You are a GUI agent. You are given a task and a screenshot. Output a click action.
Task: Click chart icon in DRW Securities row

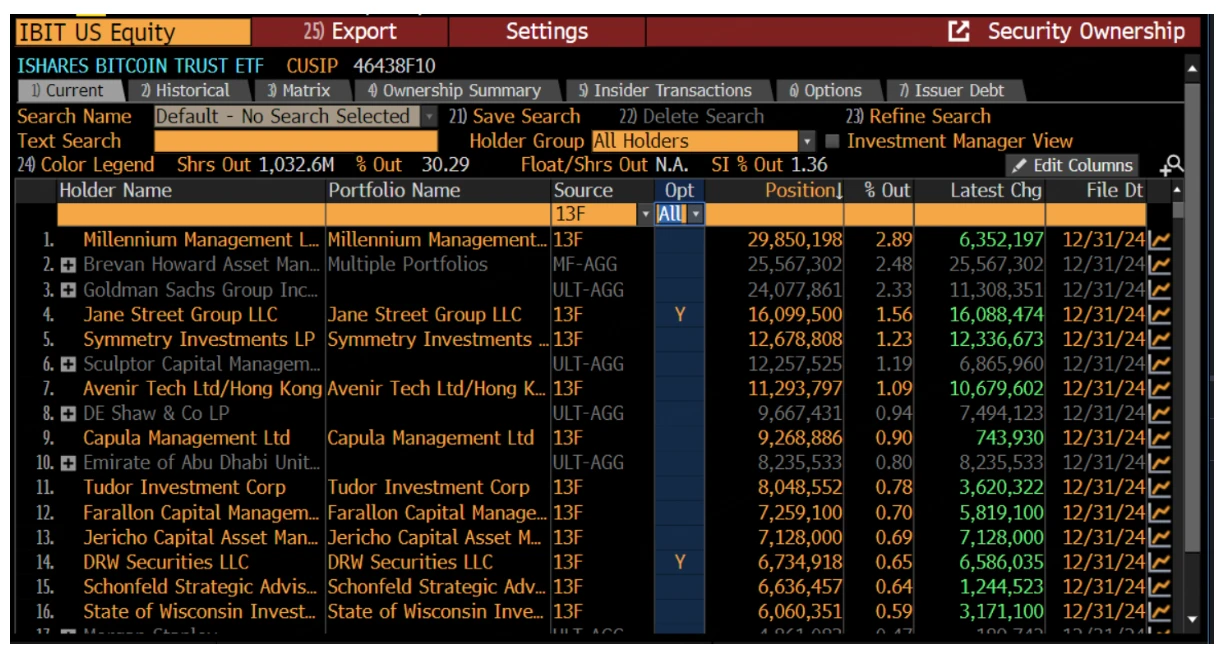click(1160, 562)
